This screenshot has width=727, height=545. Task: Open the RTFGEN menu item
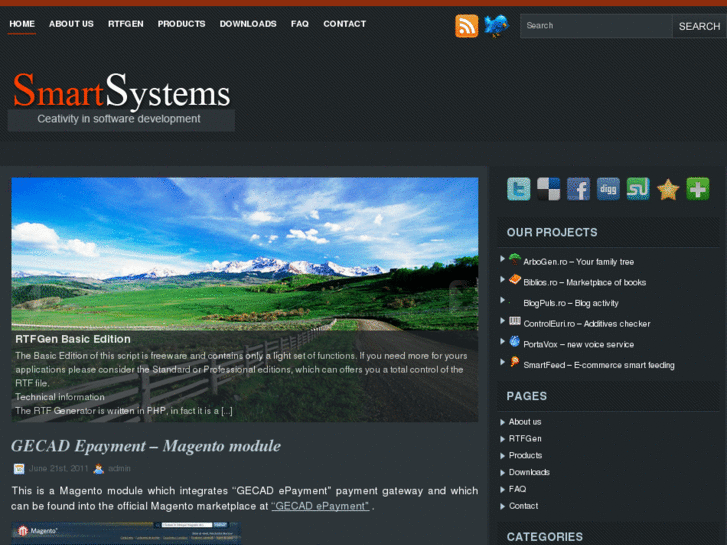[x=126, y=24]
